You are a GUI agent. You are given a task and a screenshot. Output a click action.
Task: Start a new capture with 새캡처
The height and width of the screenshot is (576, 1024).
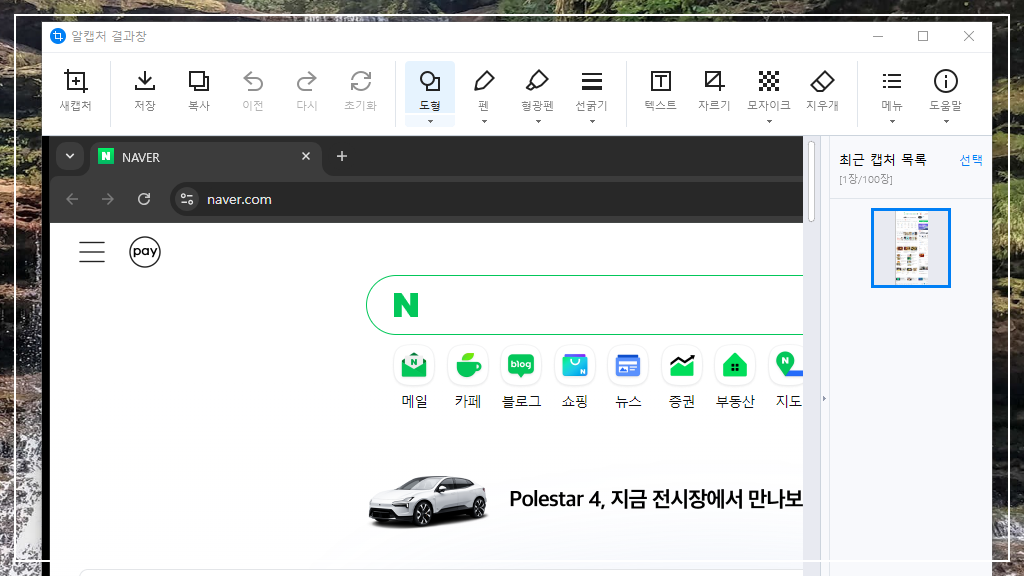coord(76,90)
